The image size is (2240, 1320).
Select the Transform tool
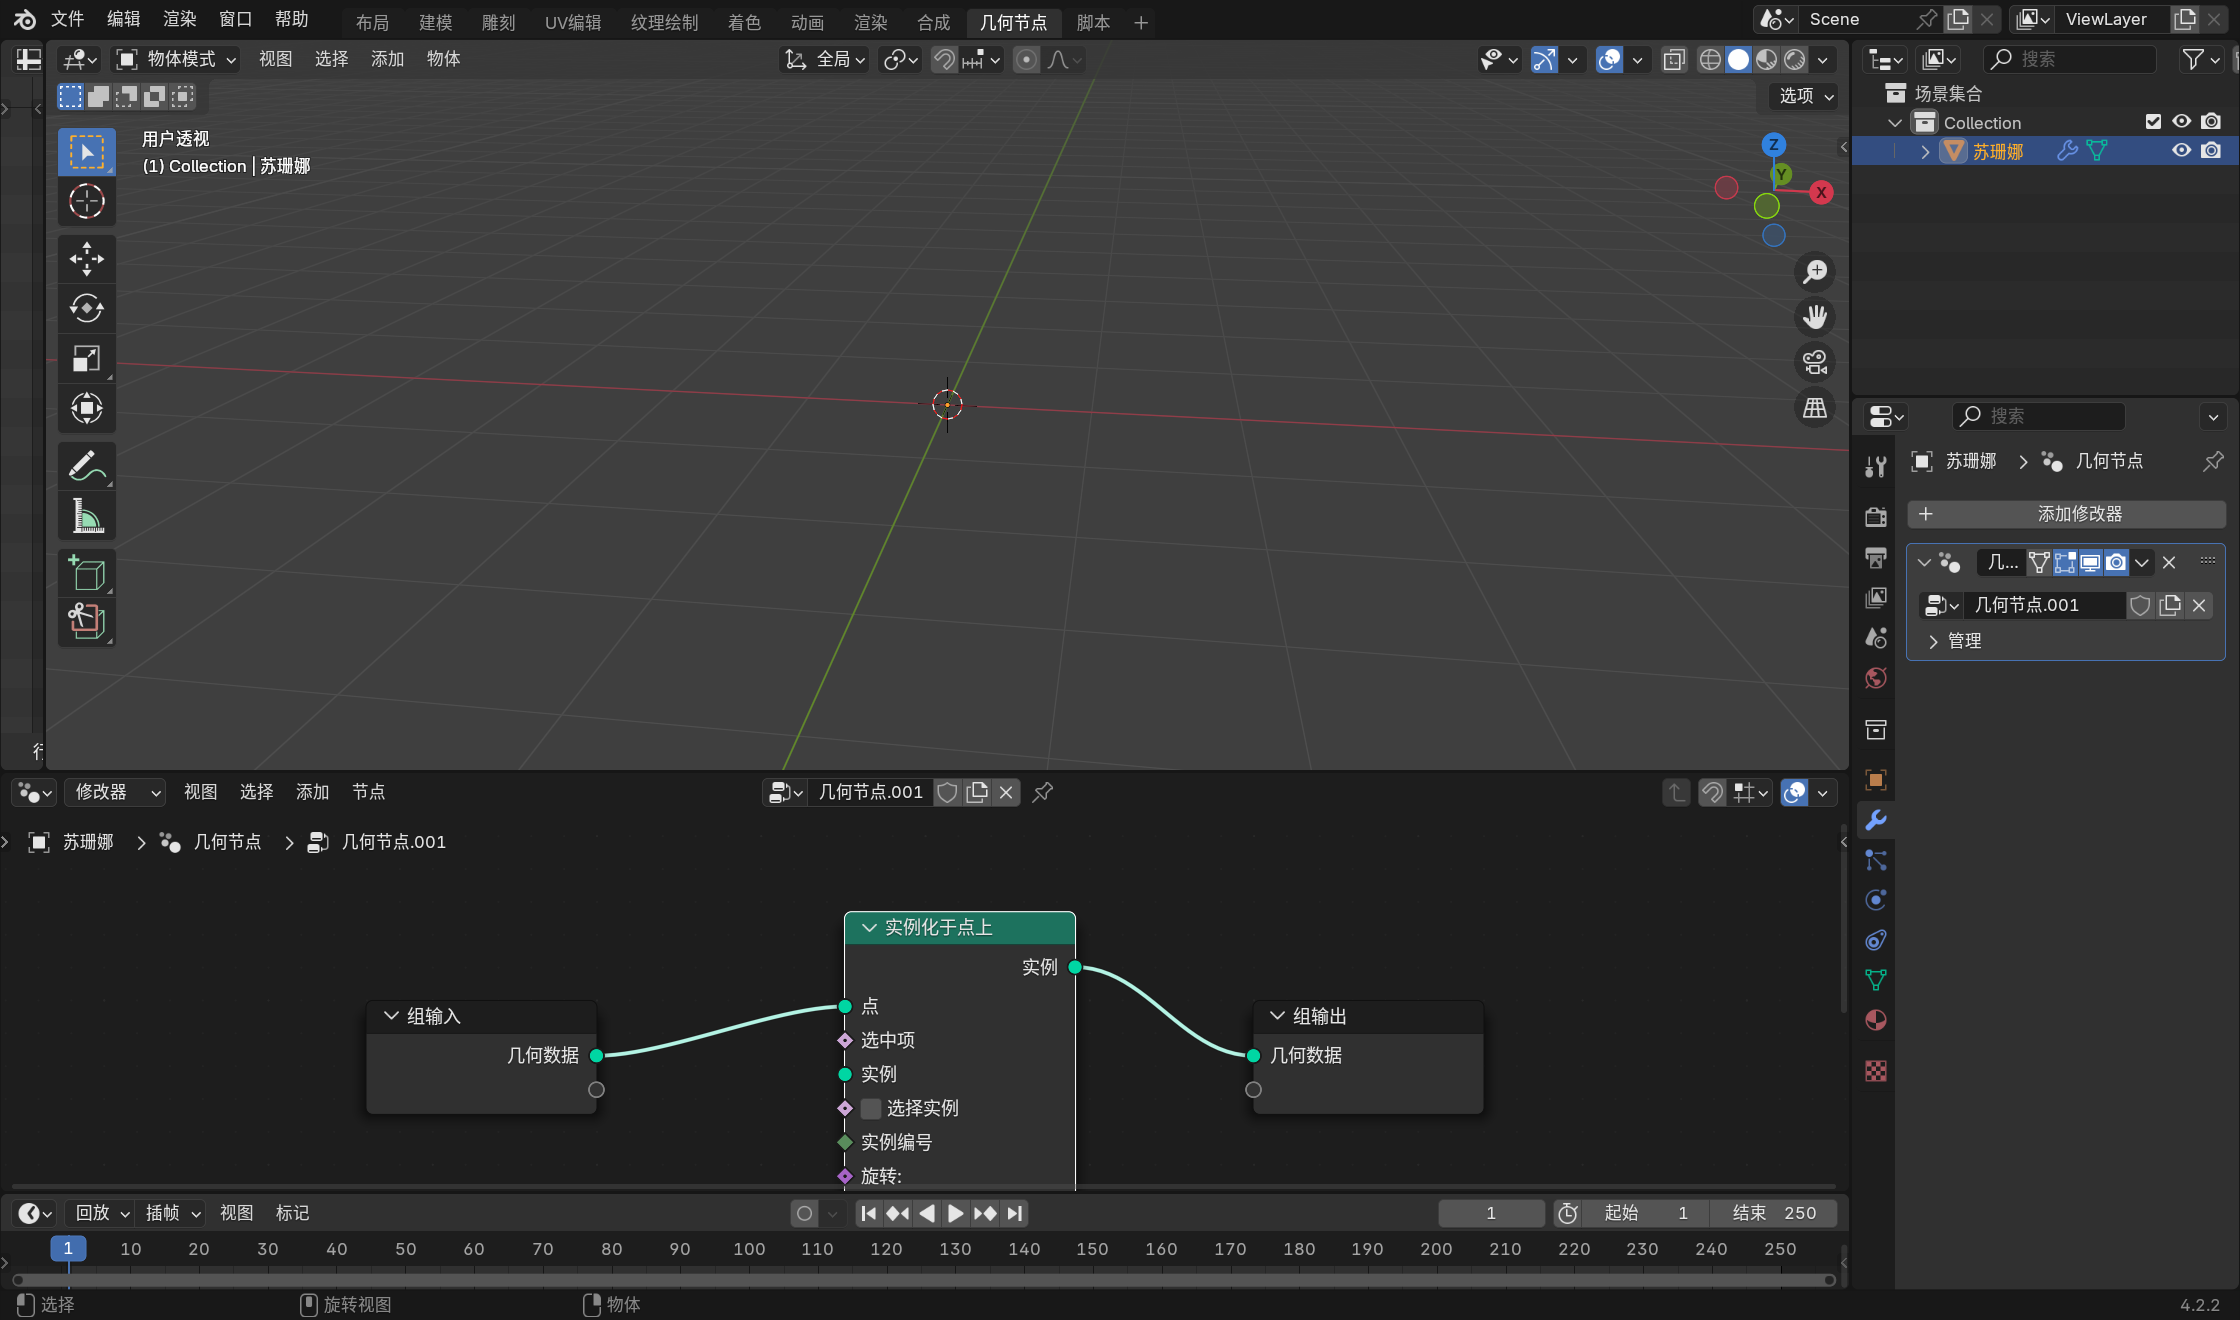tap(87, 408)
